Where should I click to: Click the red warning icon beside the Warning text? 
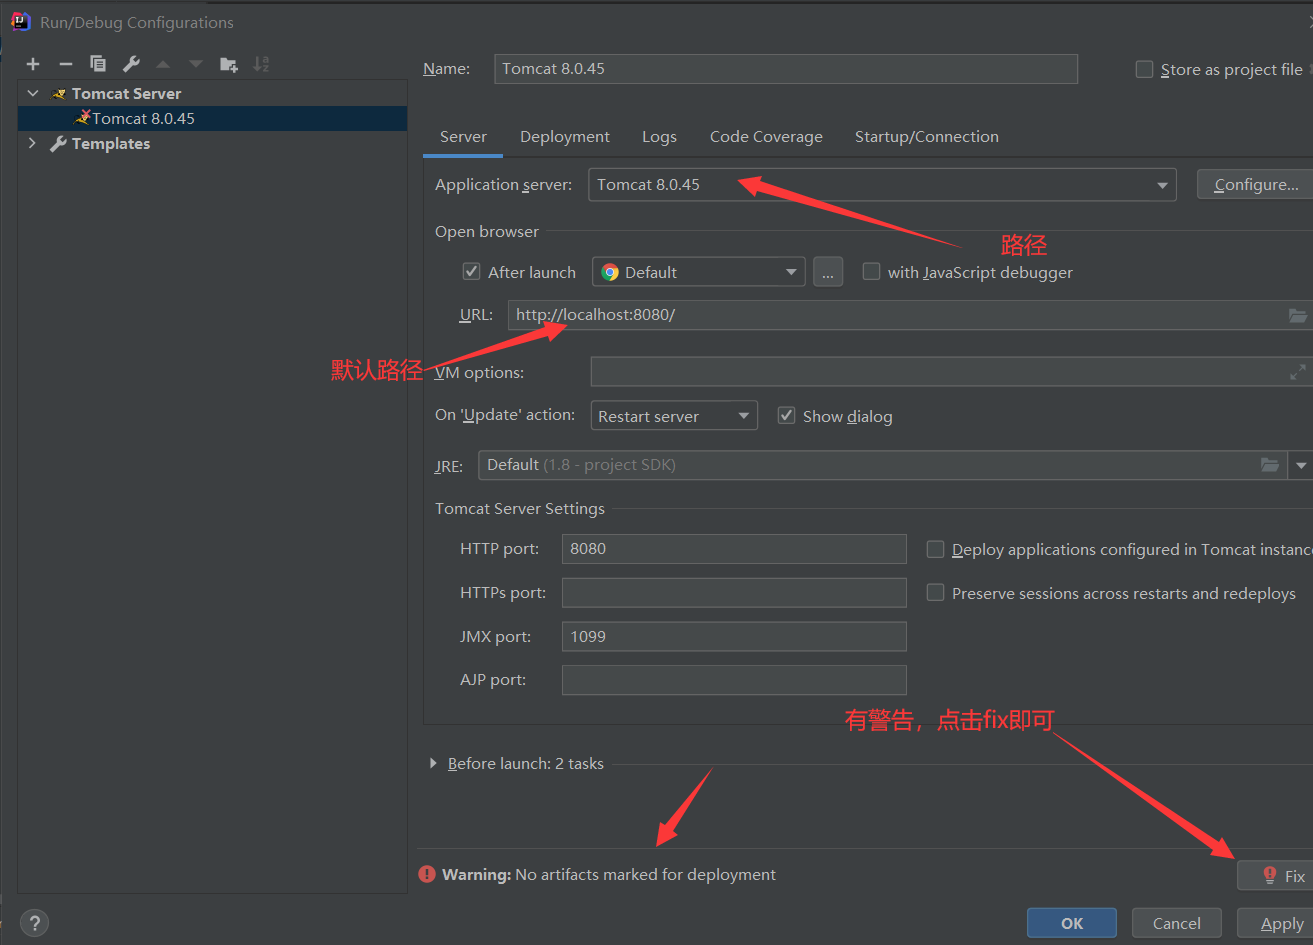click(x=427, y=874)
